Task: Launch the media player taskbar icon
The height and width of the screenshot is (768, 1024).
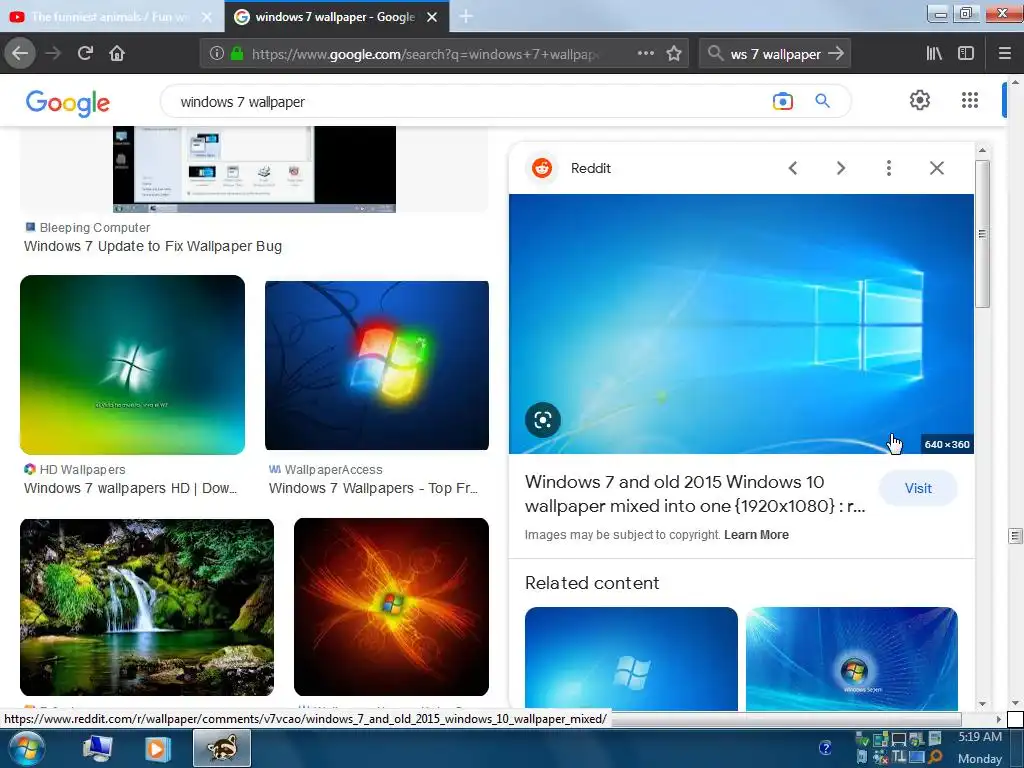Action: point(157,748)
